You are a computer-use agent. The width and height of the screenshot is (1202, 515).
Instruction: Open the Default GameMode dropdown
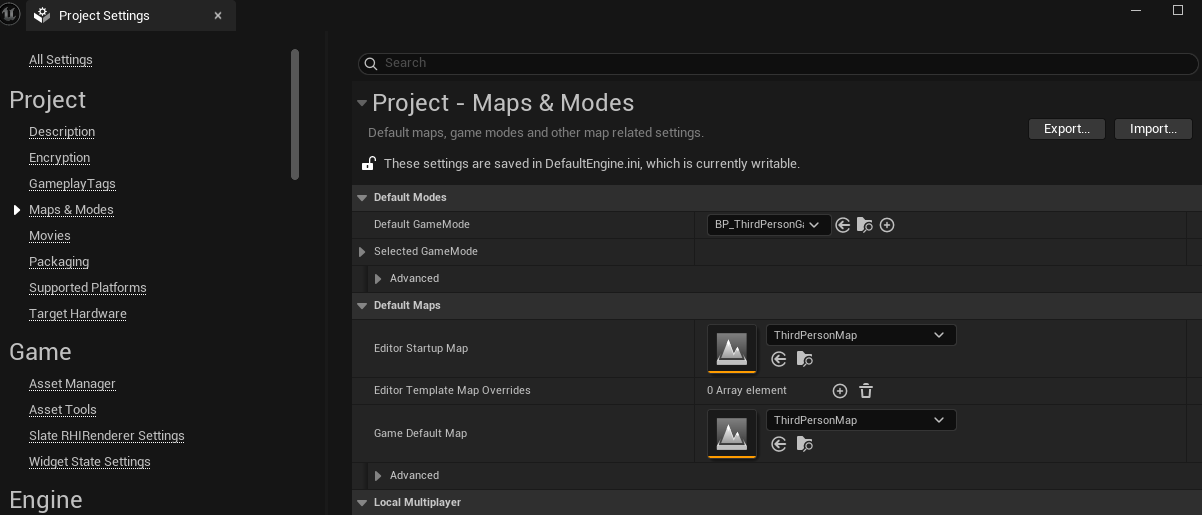768,225
